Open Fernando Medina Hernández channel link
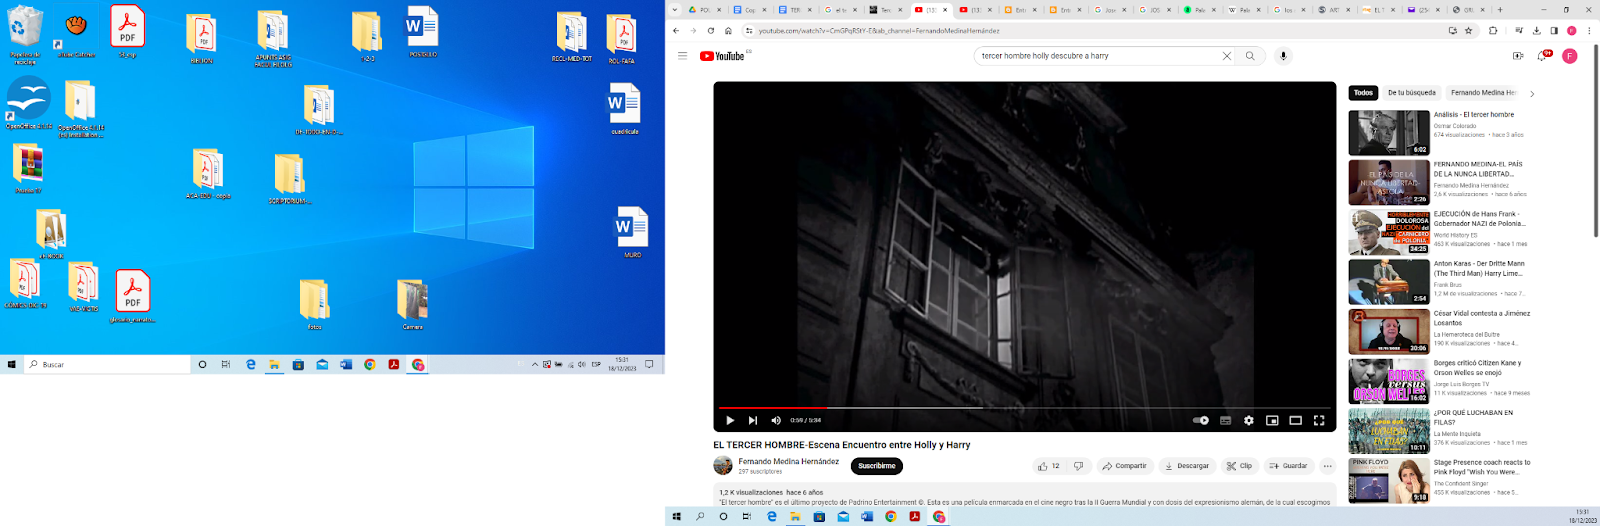The height and width of the screenshot is (526, 1600). pos(789,461)
